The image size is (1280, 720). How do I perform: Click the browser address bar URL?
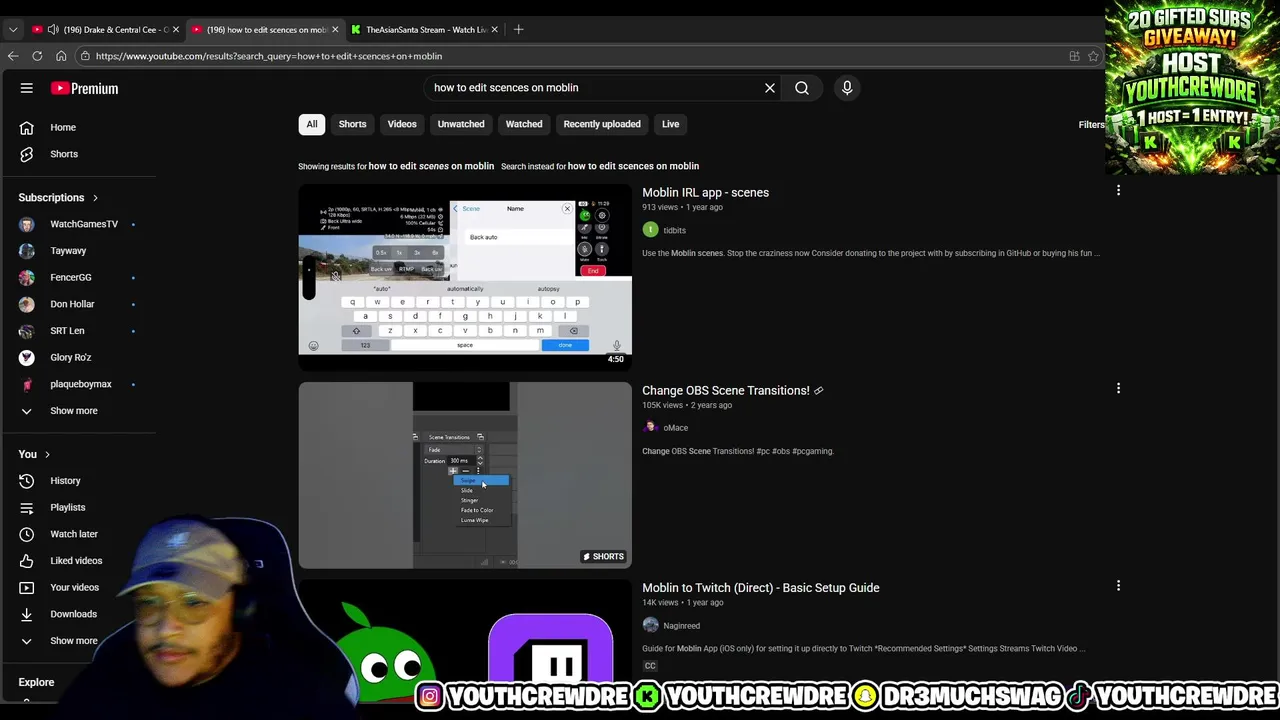269,56
